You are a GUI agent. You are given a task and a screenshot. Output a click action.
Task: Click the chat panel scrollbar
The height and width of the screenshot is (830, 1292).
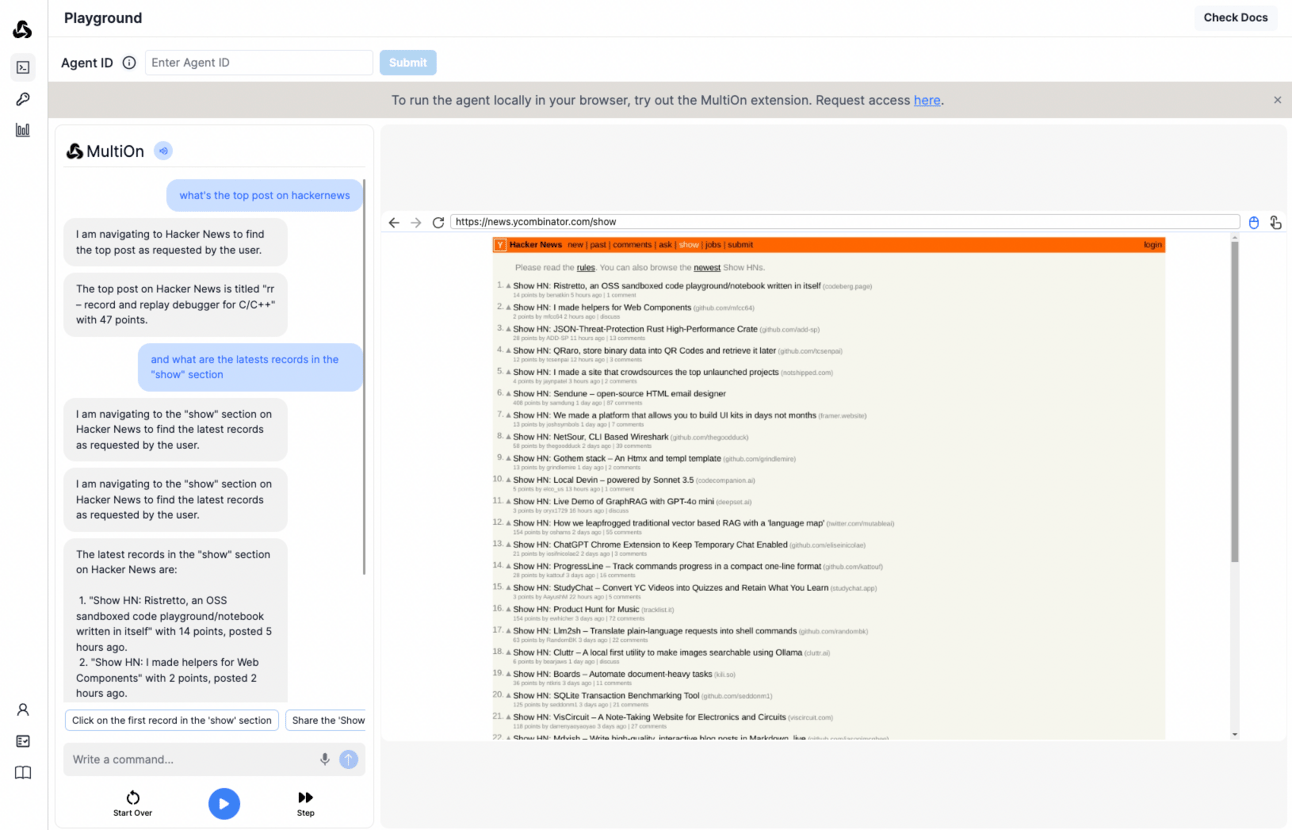[x=365, y=378]
